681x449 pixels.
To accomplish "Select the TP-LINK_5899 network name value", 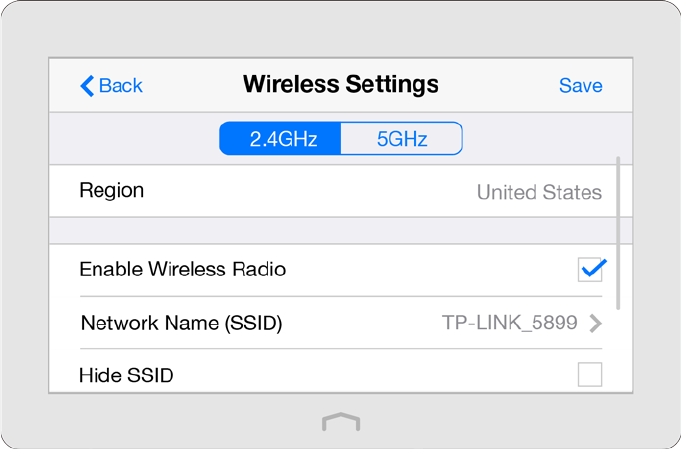I will tap(509, 323).
